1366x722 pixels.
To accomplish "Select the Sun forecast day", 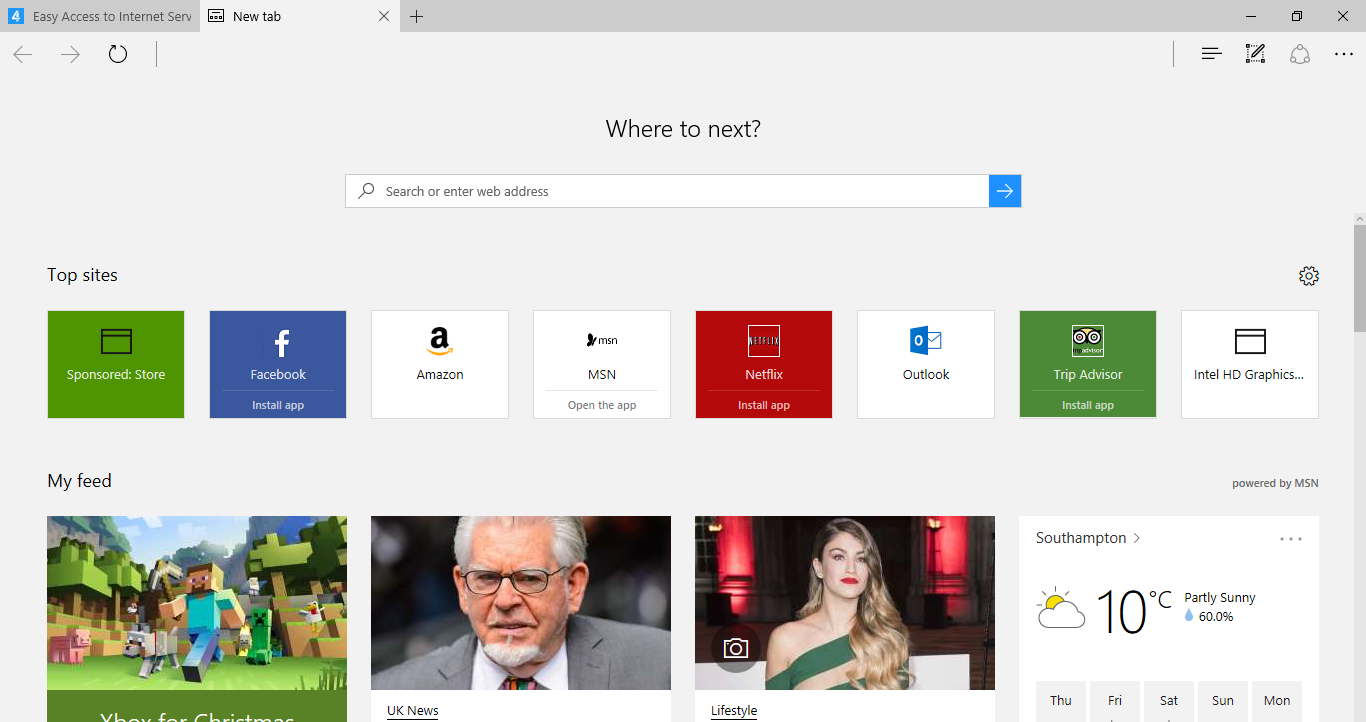I will [x=1223, y=701].
